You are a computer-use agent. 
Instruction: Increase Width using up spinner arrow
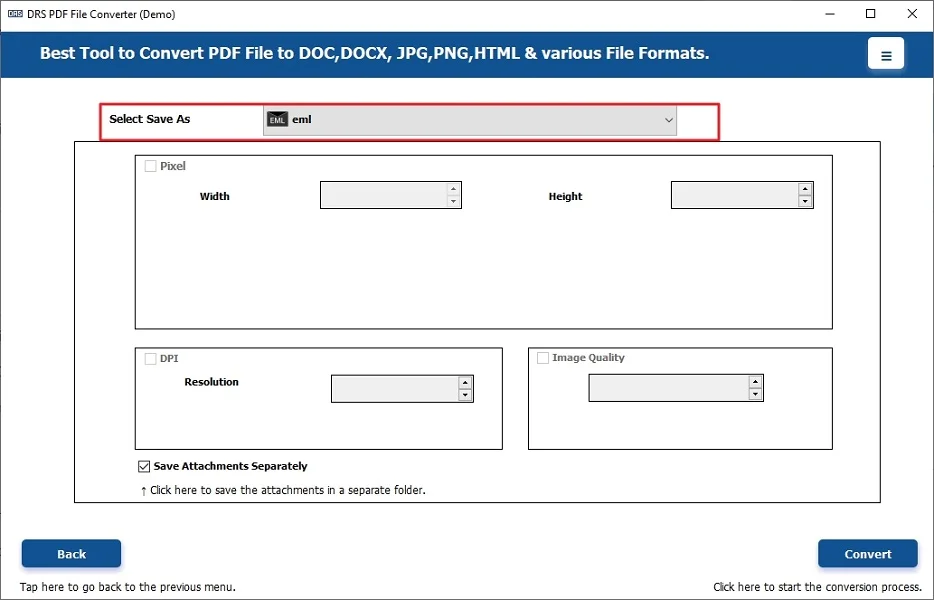point(454,188)
